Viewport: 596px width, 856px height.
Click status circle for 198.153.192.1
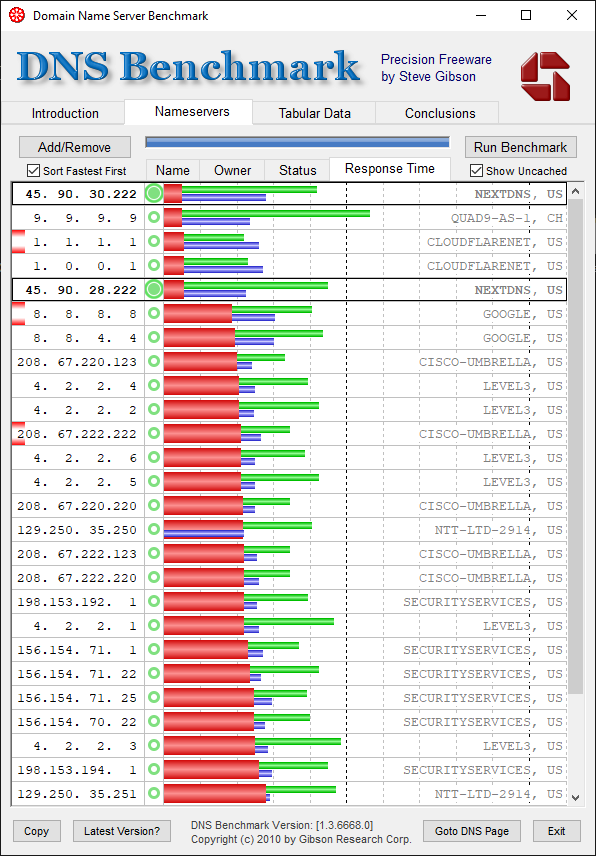[154, 602]
